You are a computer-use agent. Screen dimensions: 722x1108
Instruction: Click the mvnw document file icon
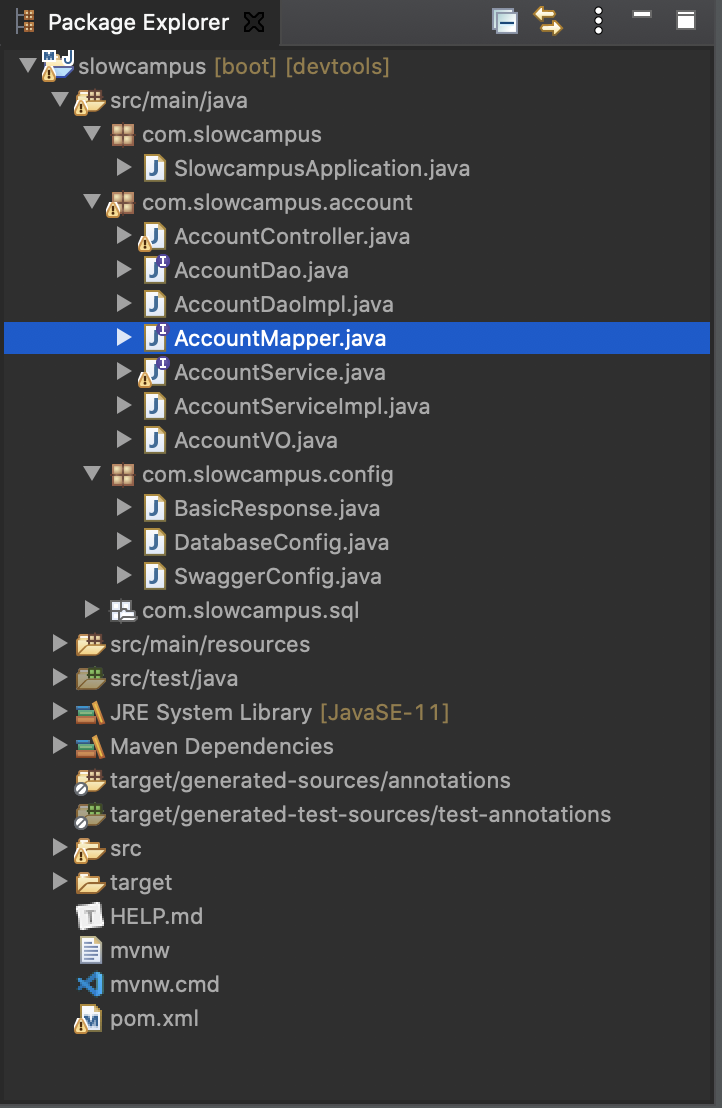[90, 950]
